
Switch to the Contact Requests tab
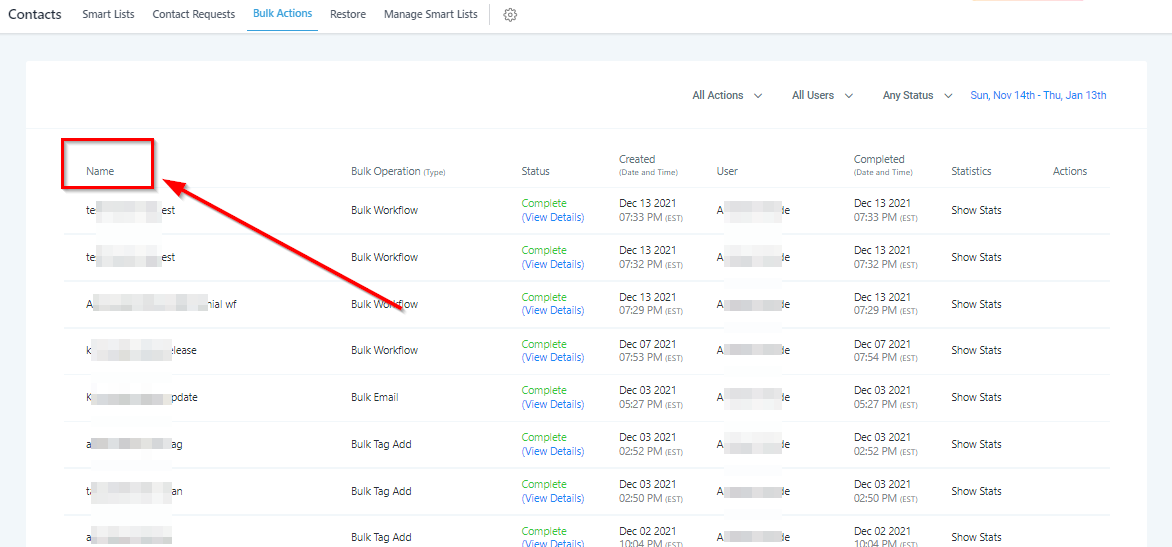coord(194,15)
